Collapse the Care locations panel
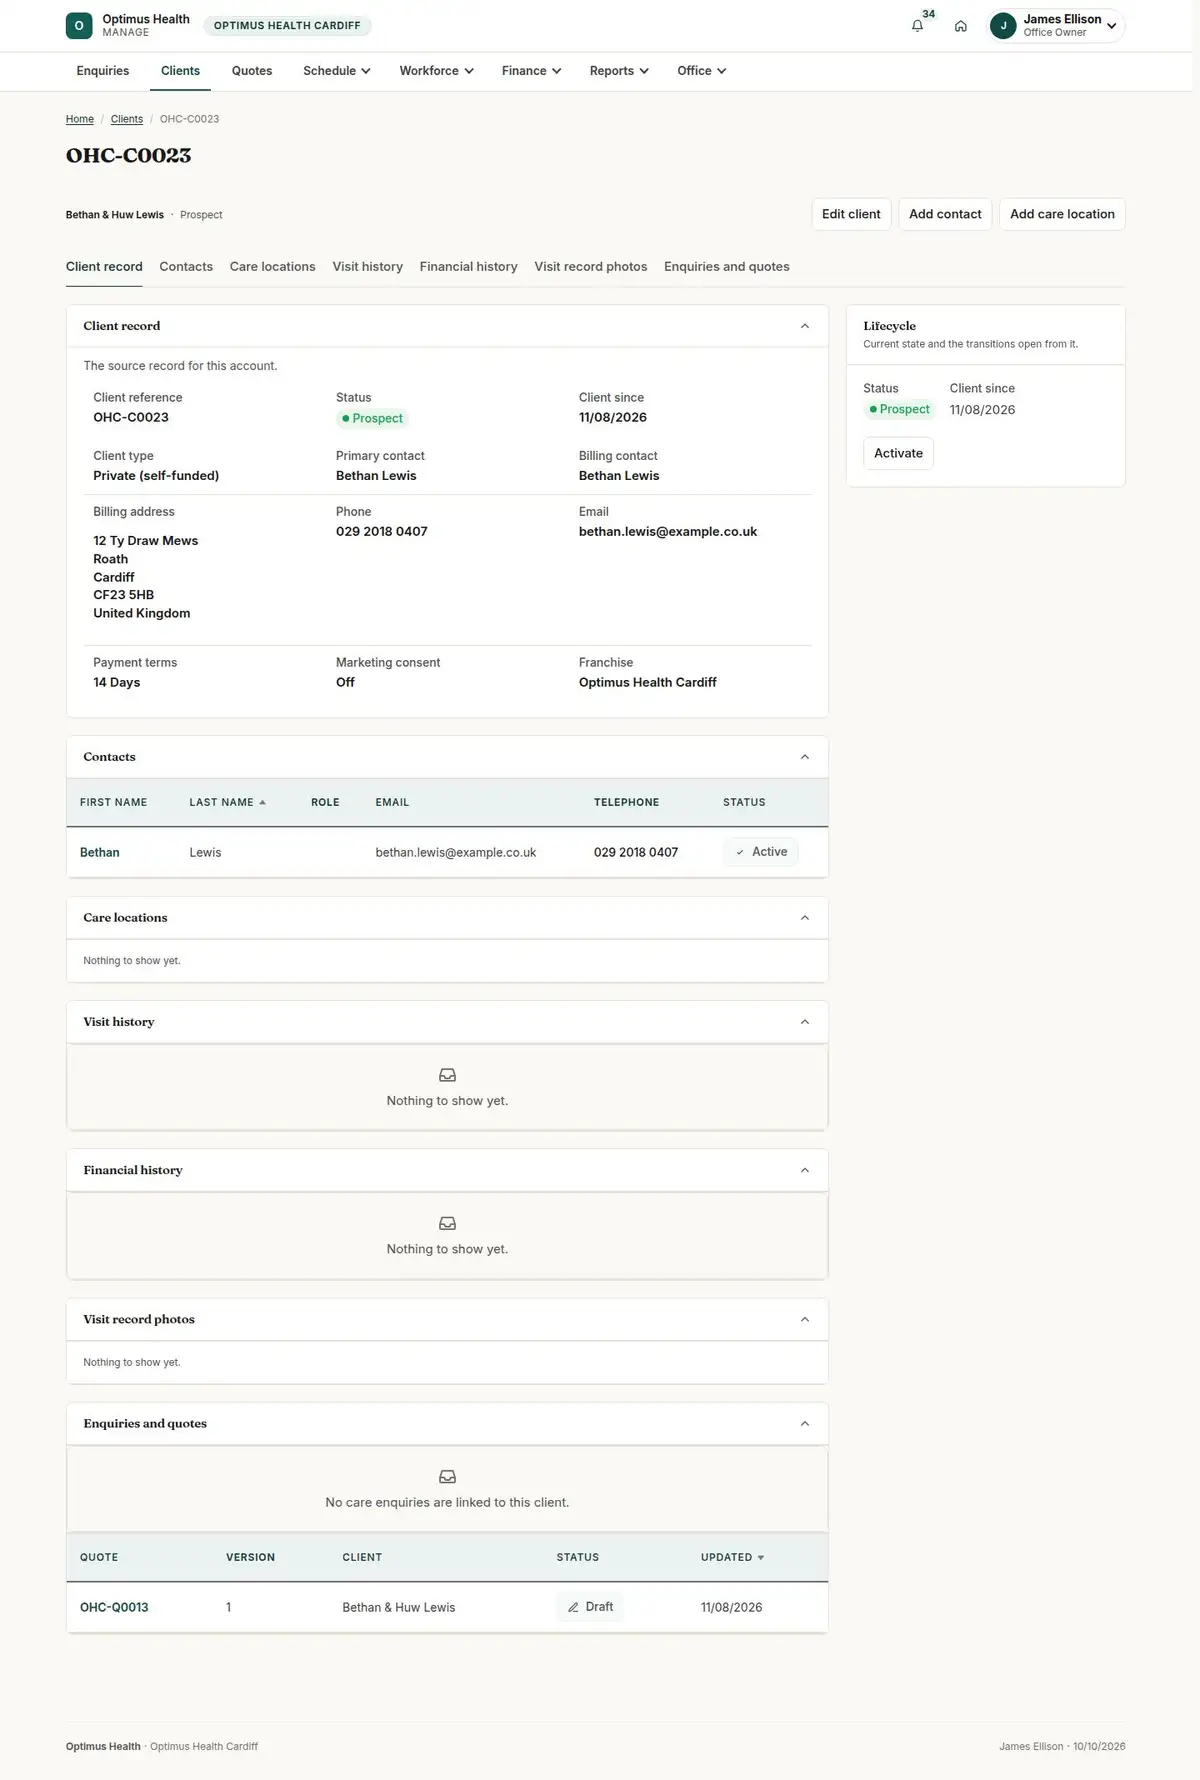Image resolution: width=1200 pixels, height=1780 pixels. [x=805, y=918]
